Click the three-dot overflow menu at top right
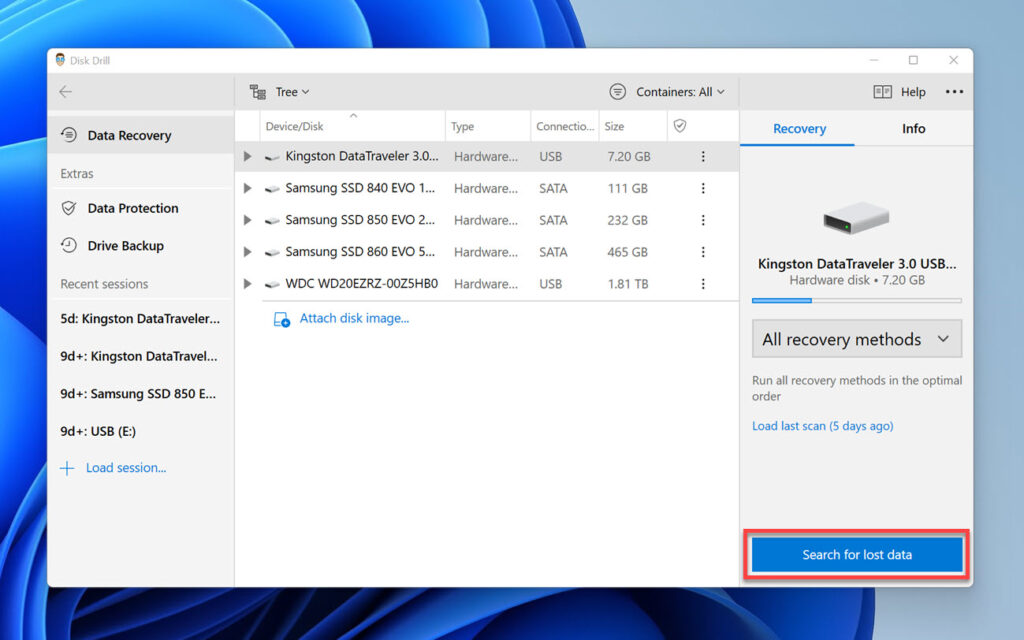The height and width of the screenshot is (640, 1024). (954, 91)
